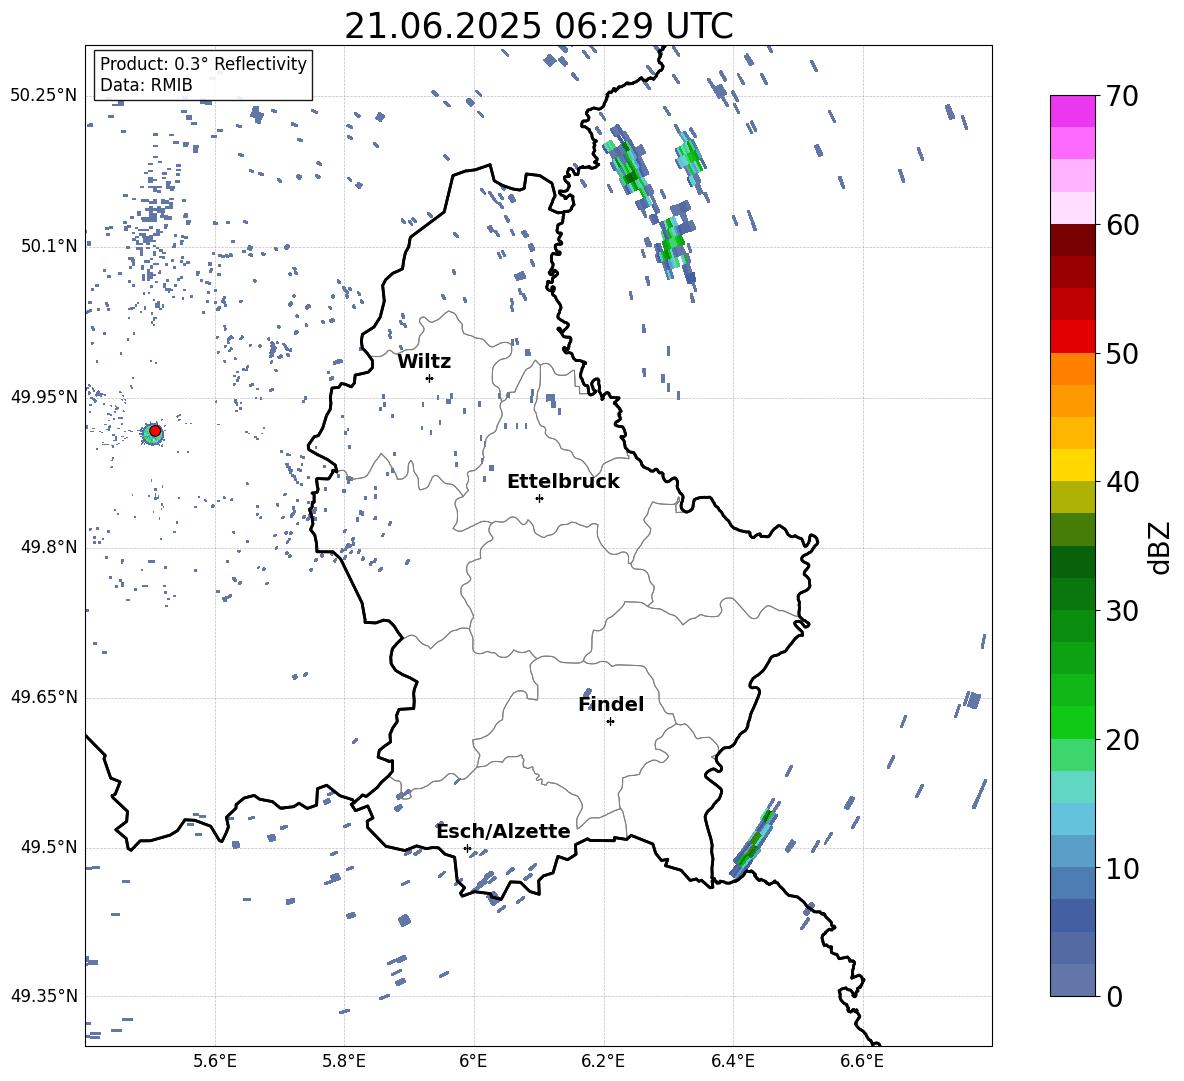Click the cross marker below Esch/Alzette
The image size is (1184, 1081).
point(467,848)
